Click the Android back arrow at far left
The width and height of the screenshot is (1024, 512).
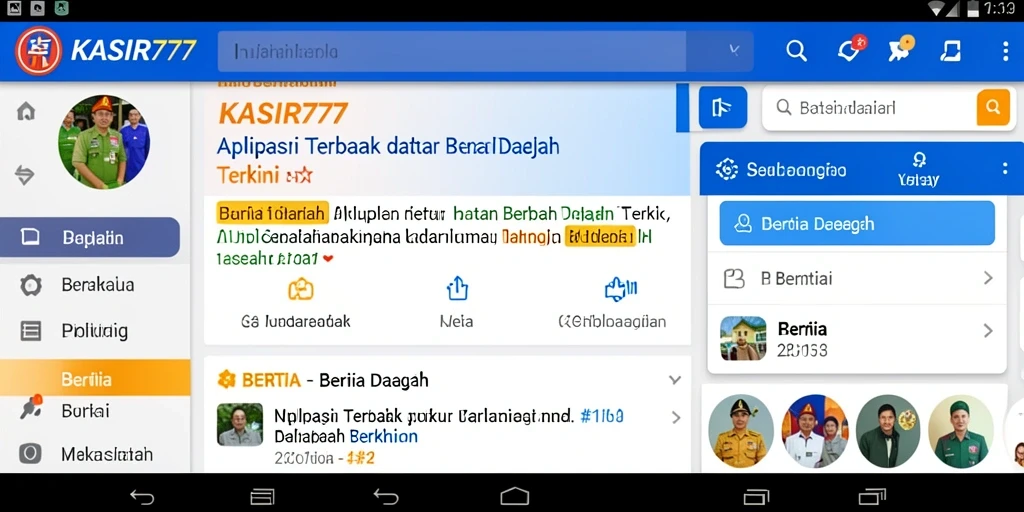coord(142,497)
